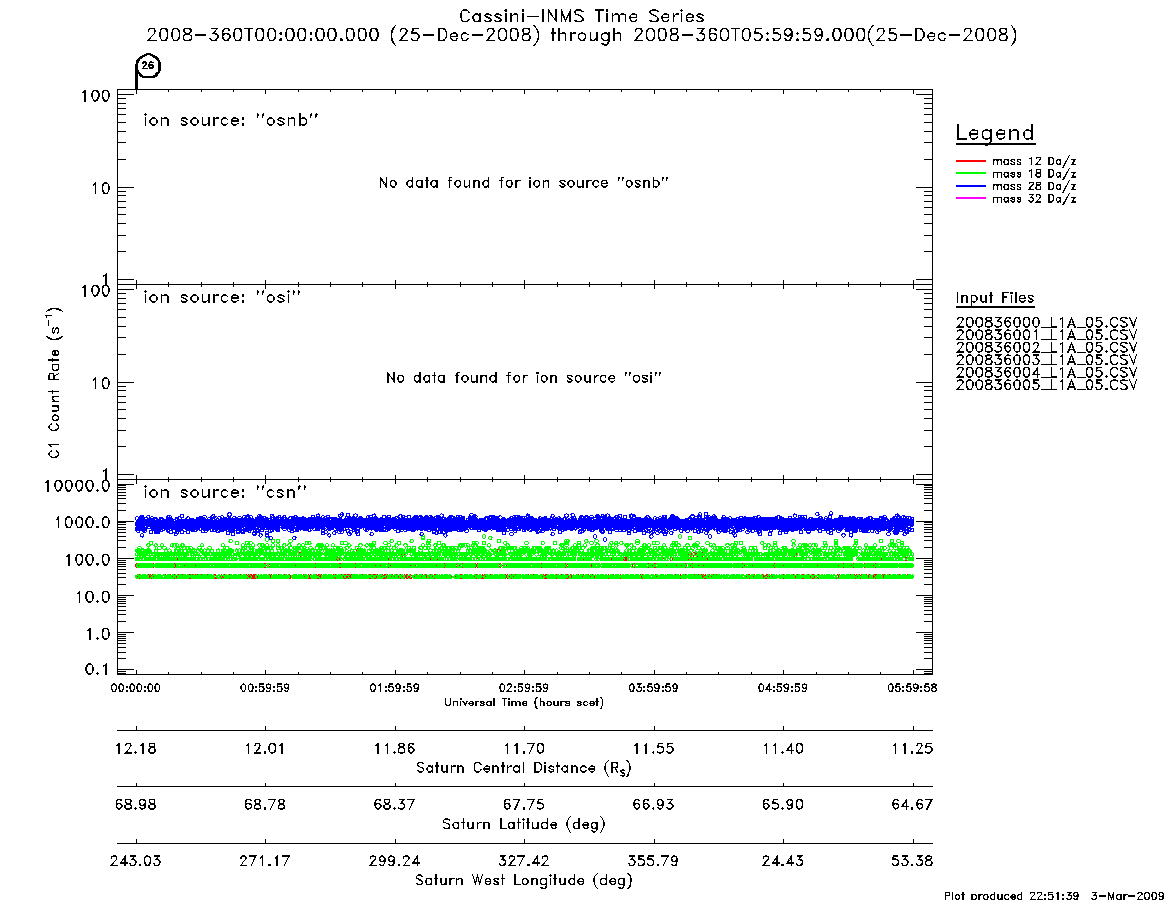Click the ion source "osnb" panel label
The image size is (1165, 900).
click(231, 120)
